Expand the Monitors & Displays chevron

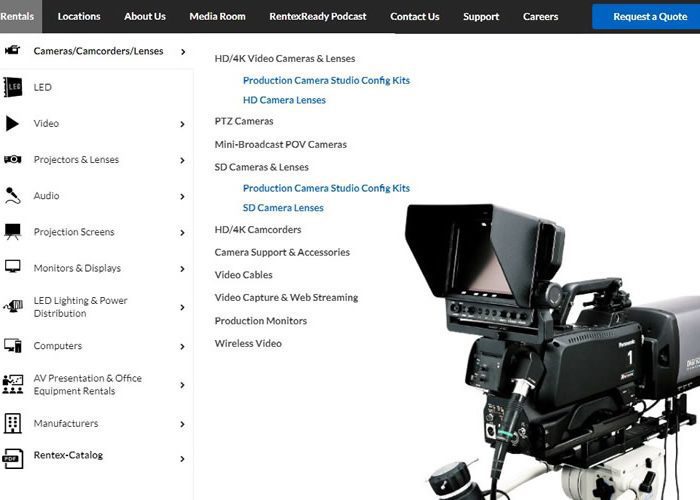182,269
